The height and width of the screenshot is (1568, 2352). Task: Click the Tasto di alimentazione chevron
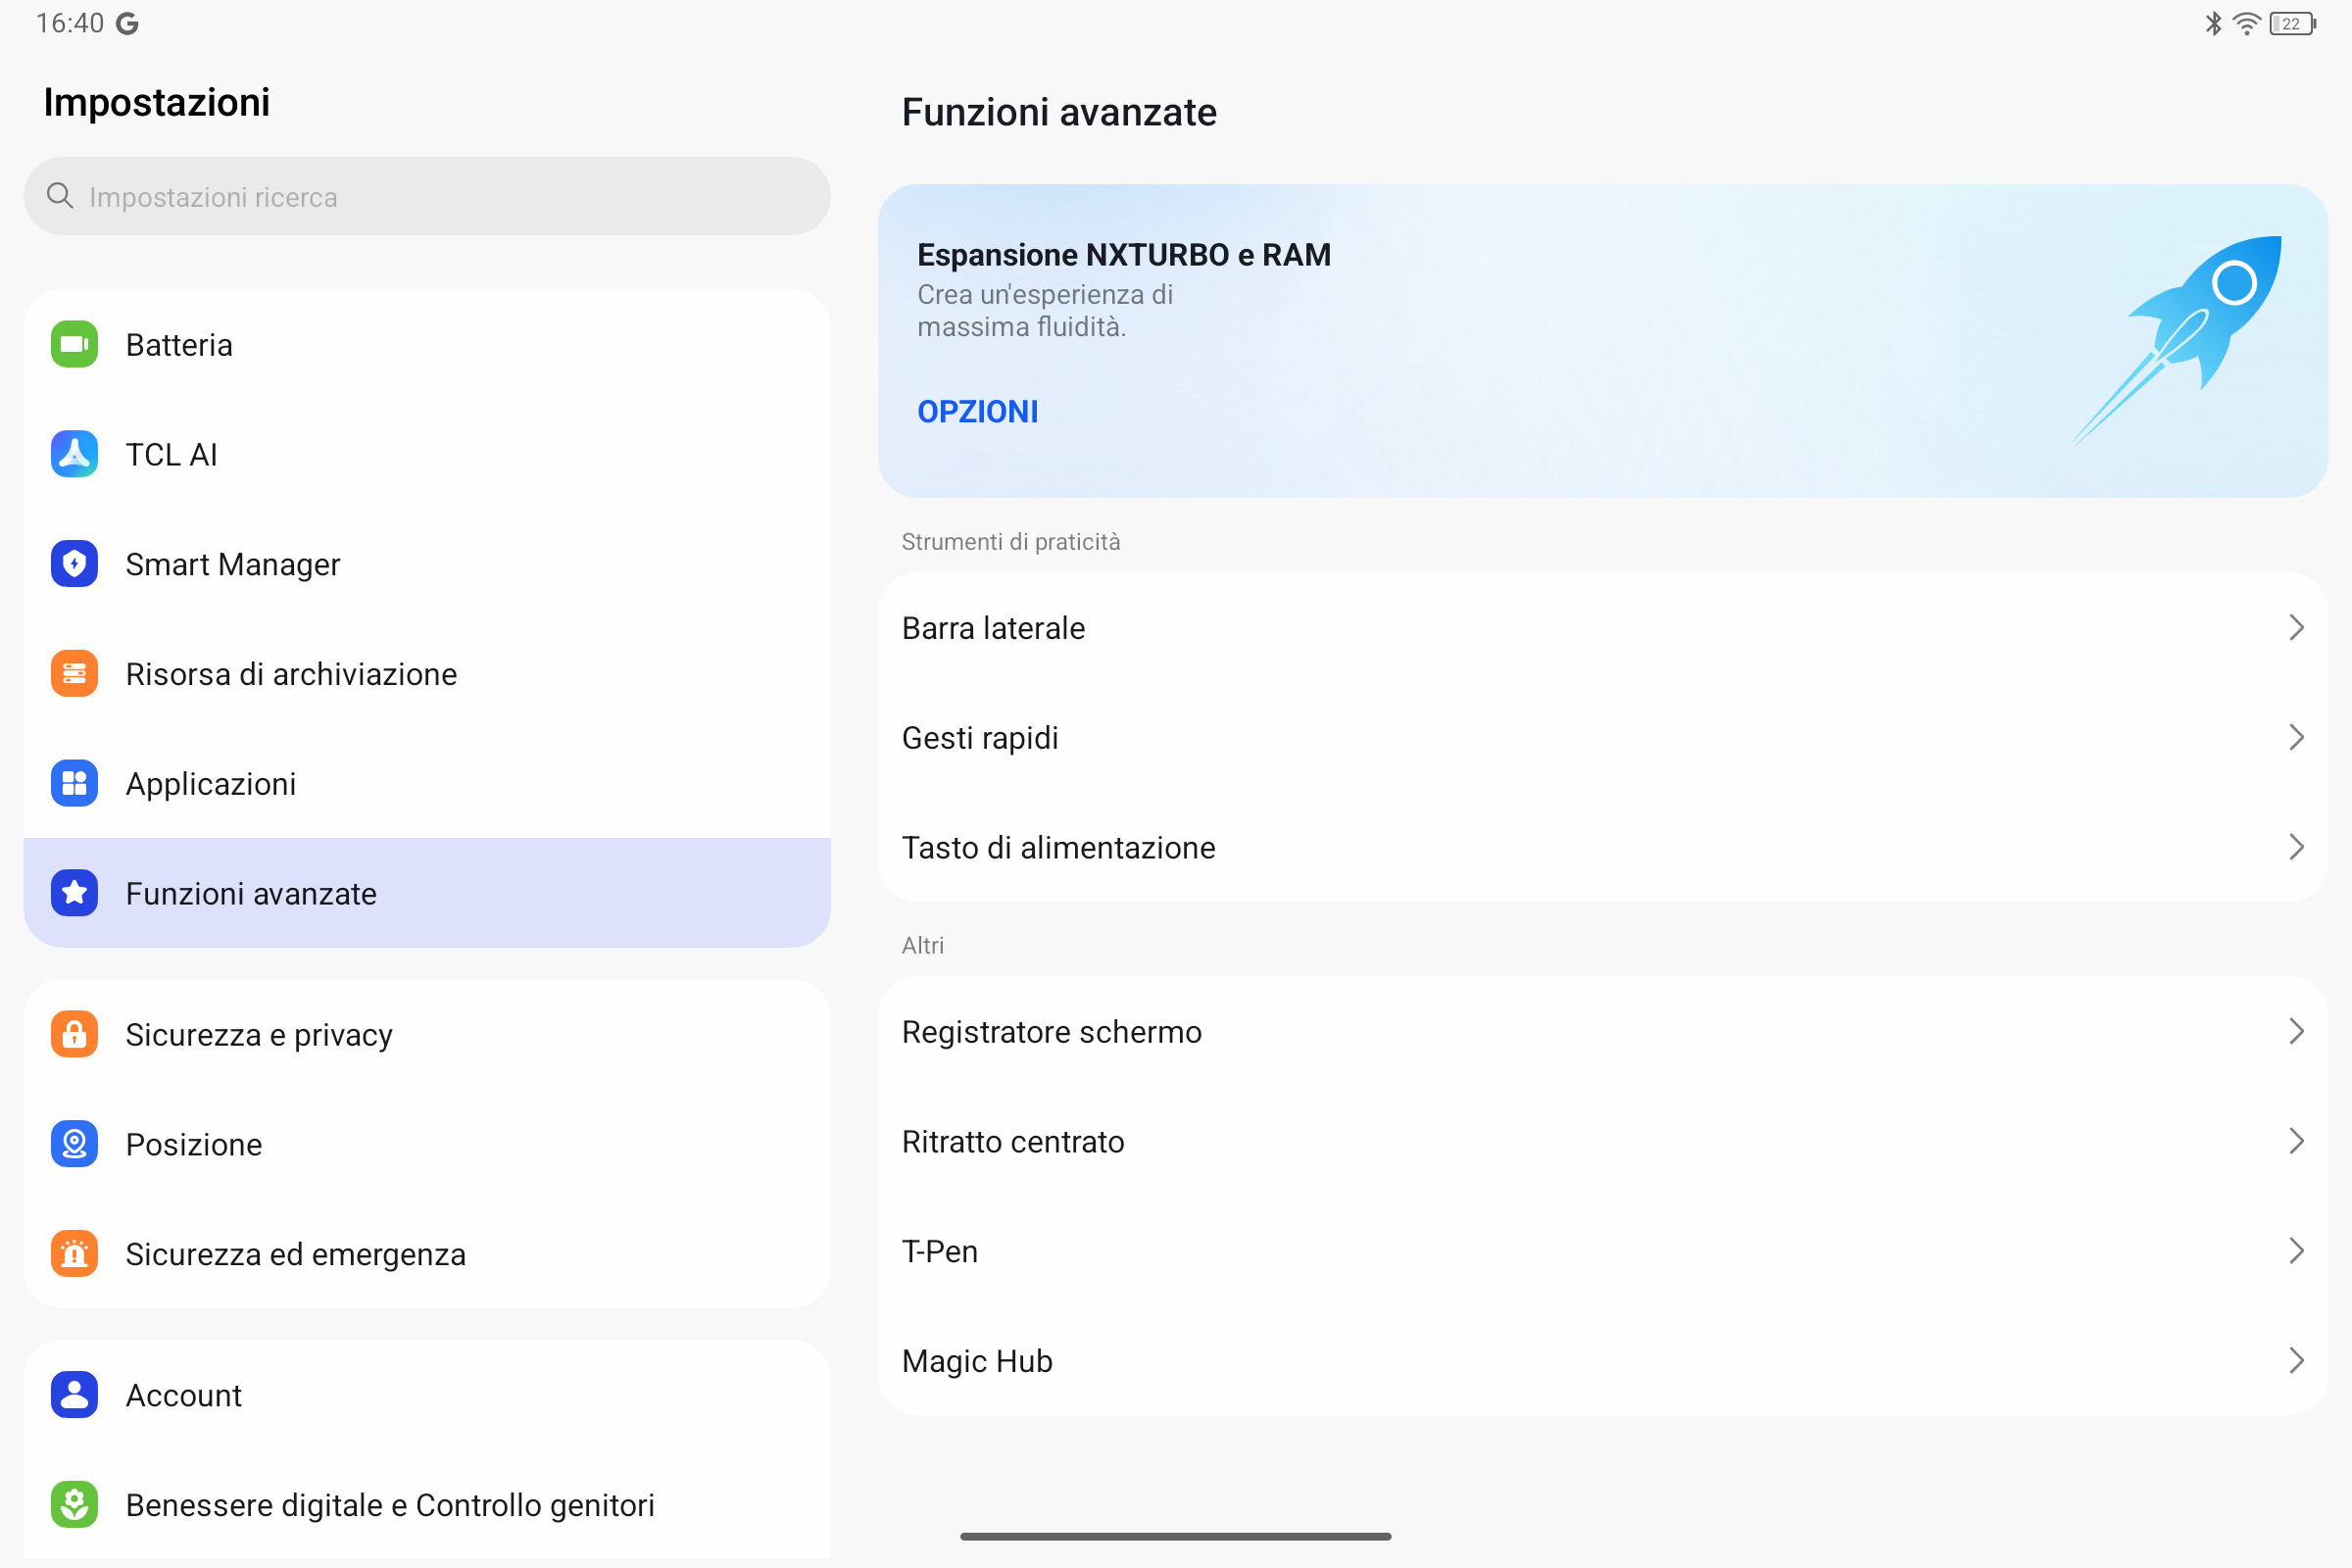click(x=2296, y=847)
